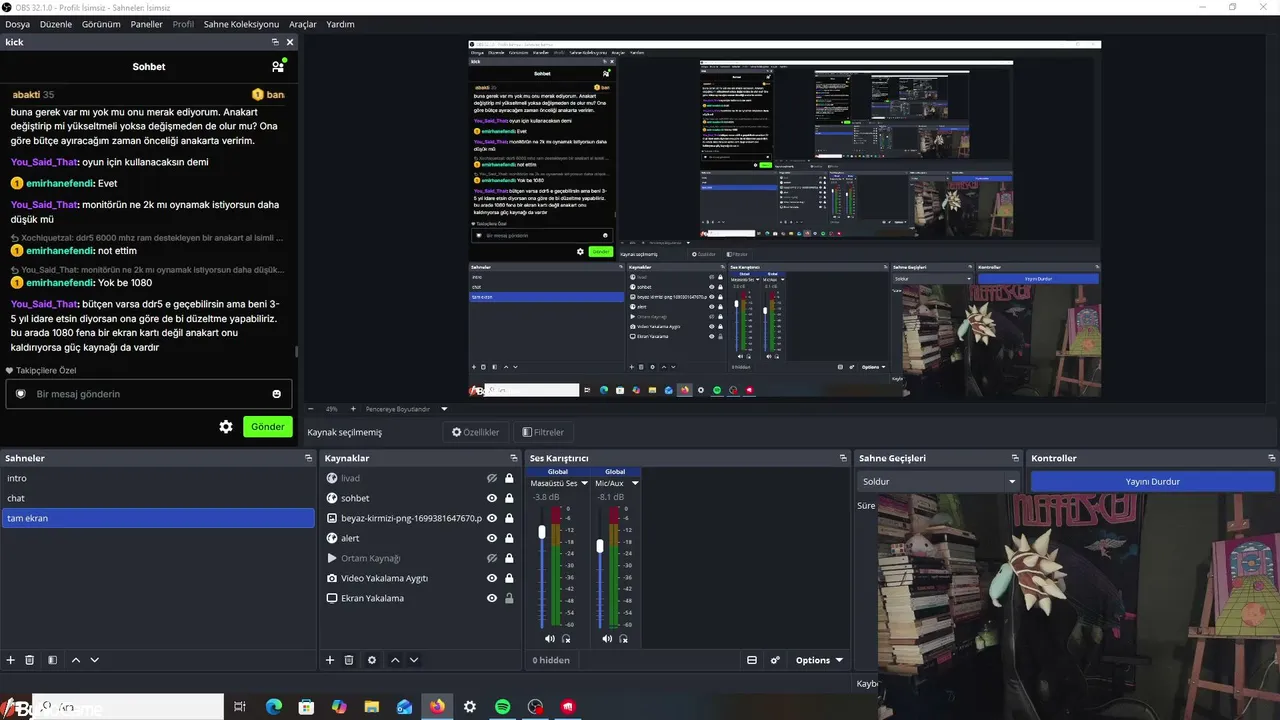This screenshot has height=720, width=1280.
Task: Move scene down in Sahneler panel
Action: point(95,660)
